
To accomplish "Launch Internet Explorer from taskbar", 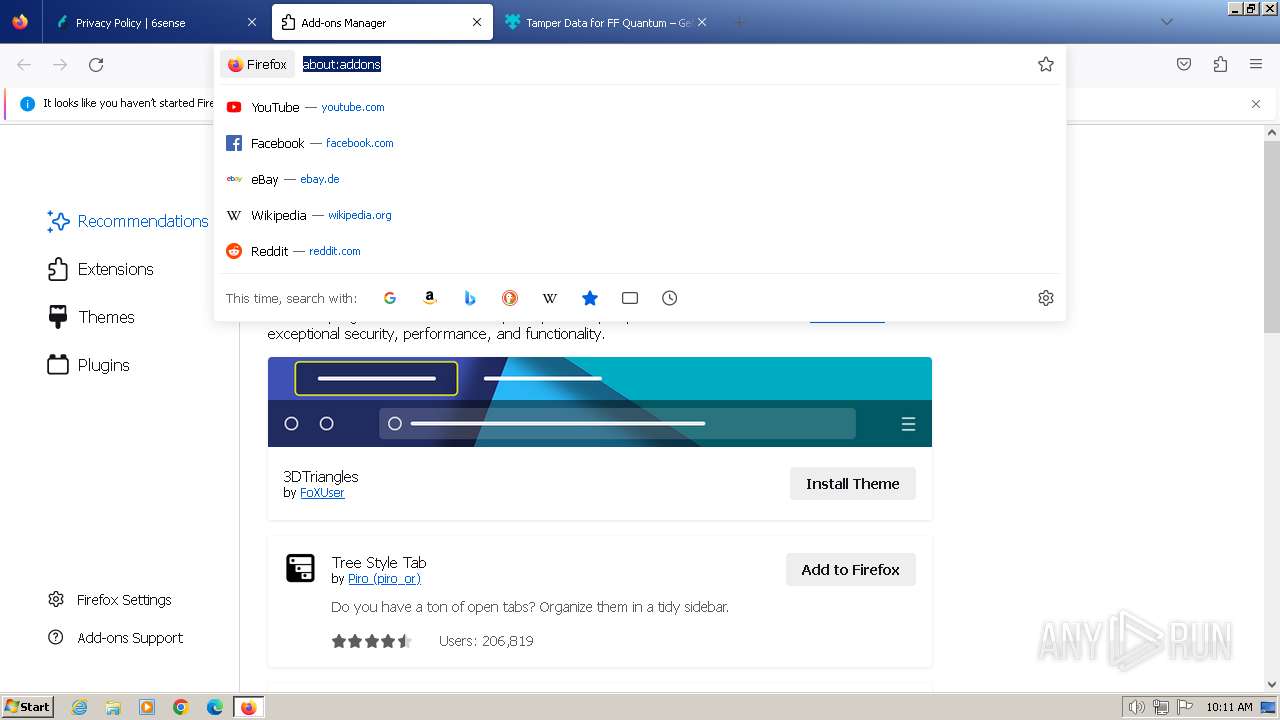I will tap(79, 707).
